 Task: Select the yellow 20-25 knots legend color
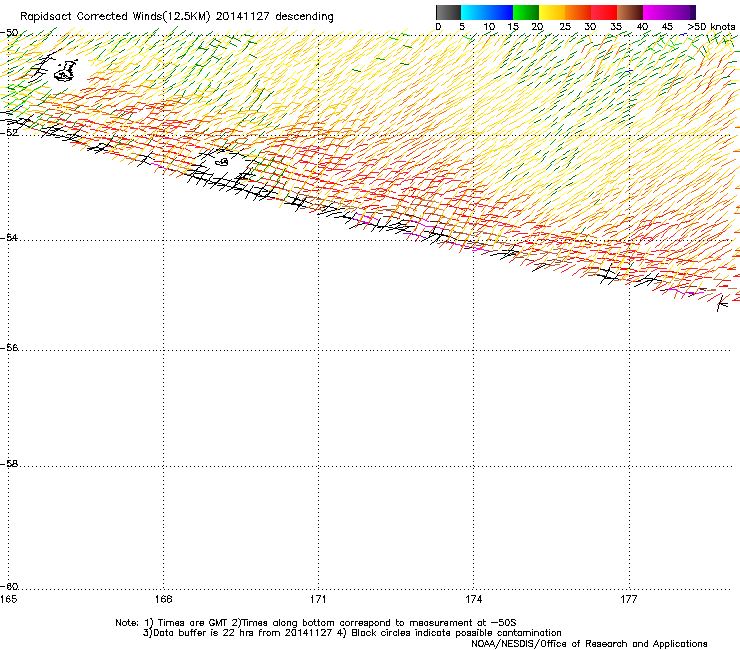[552, 12]
